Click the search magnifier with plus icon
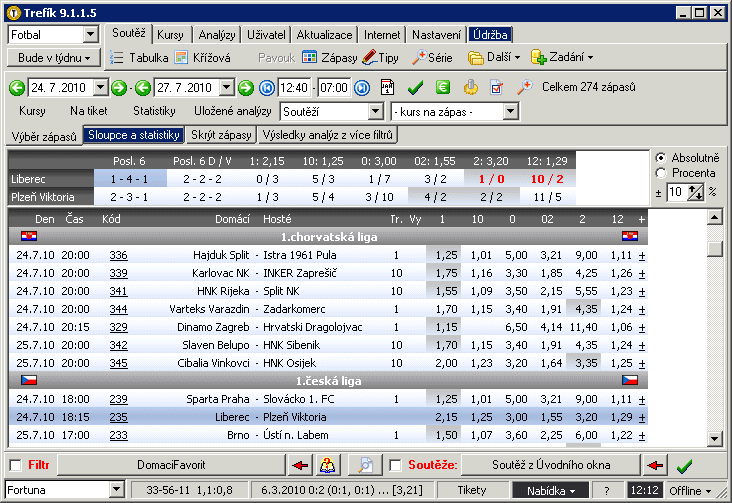This screenshot has width=732, height=503. (x=525, y=87)
